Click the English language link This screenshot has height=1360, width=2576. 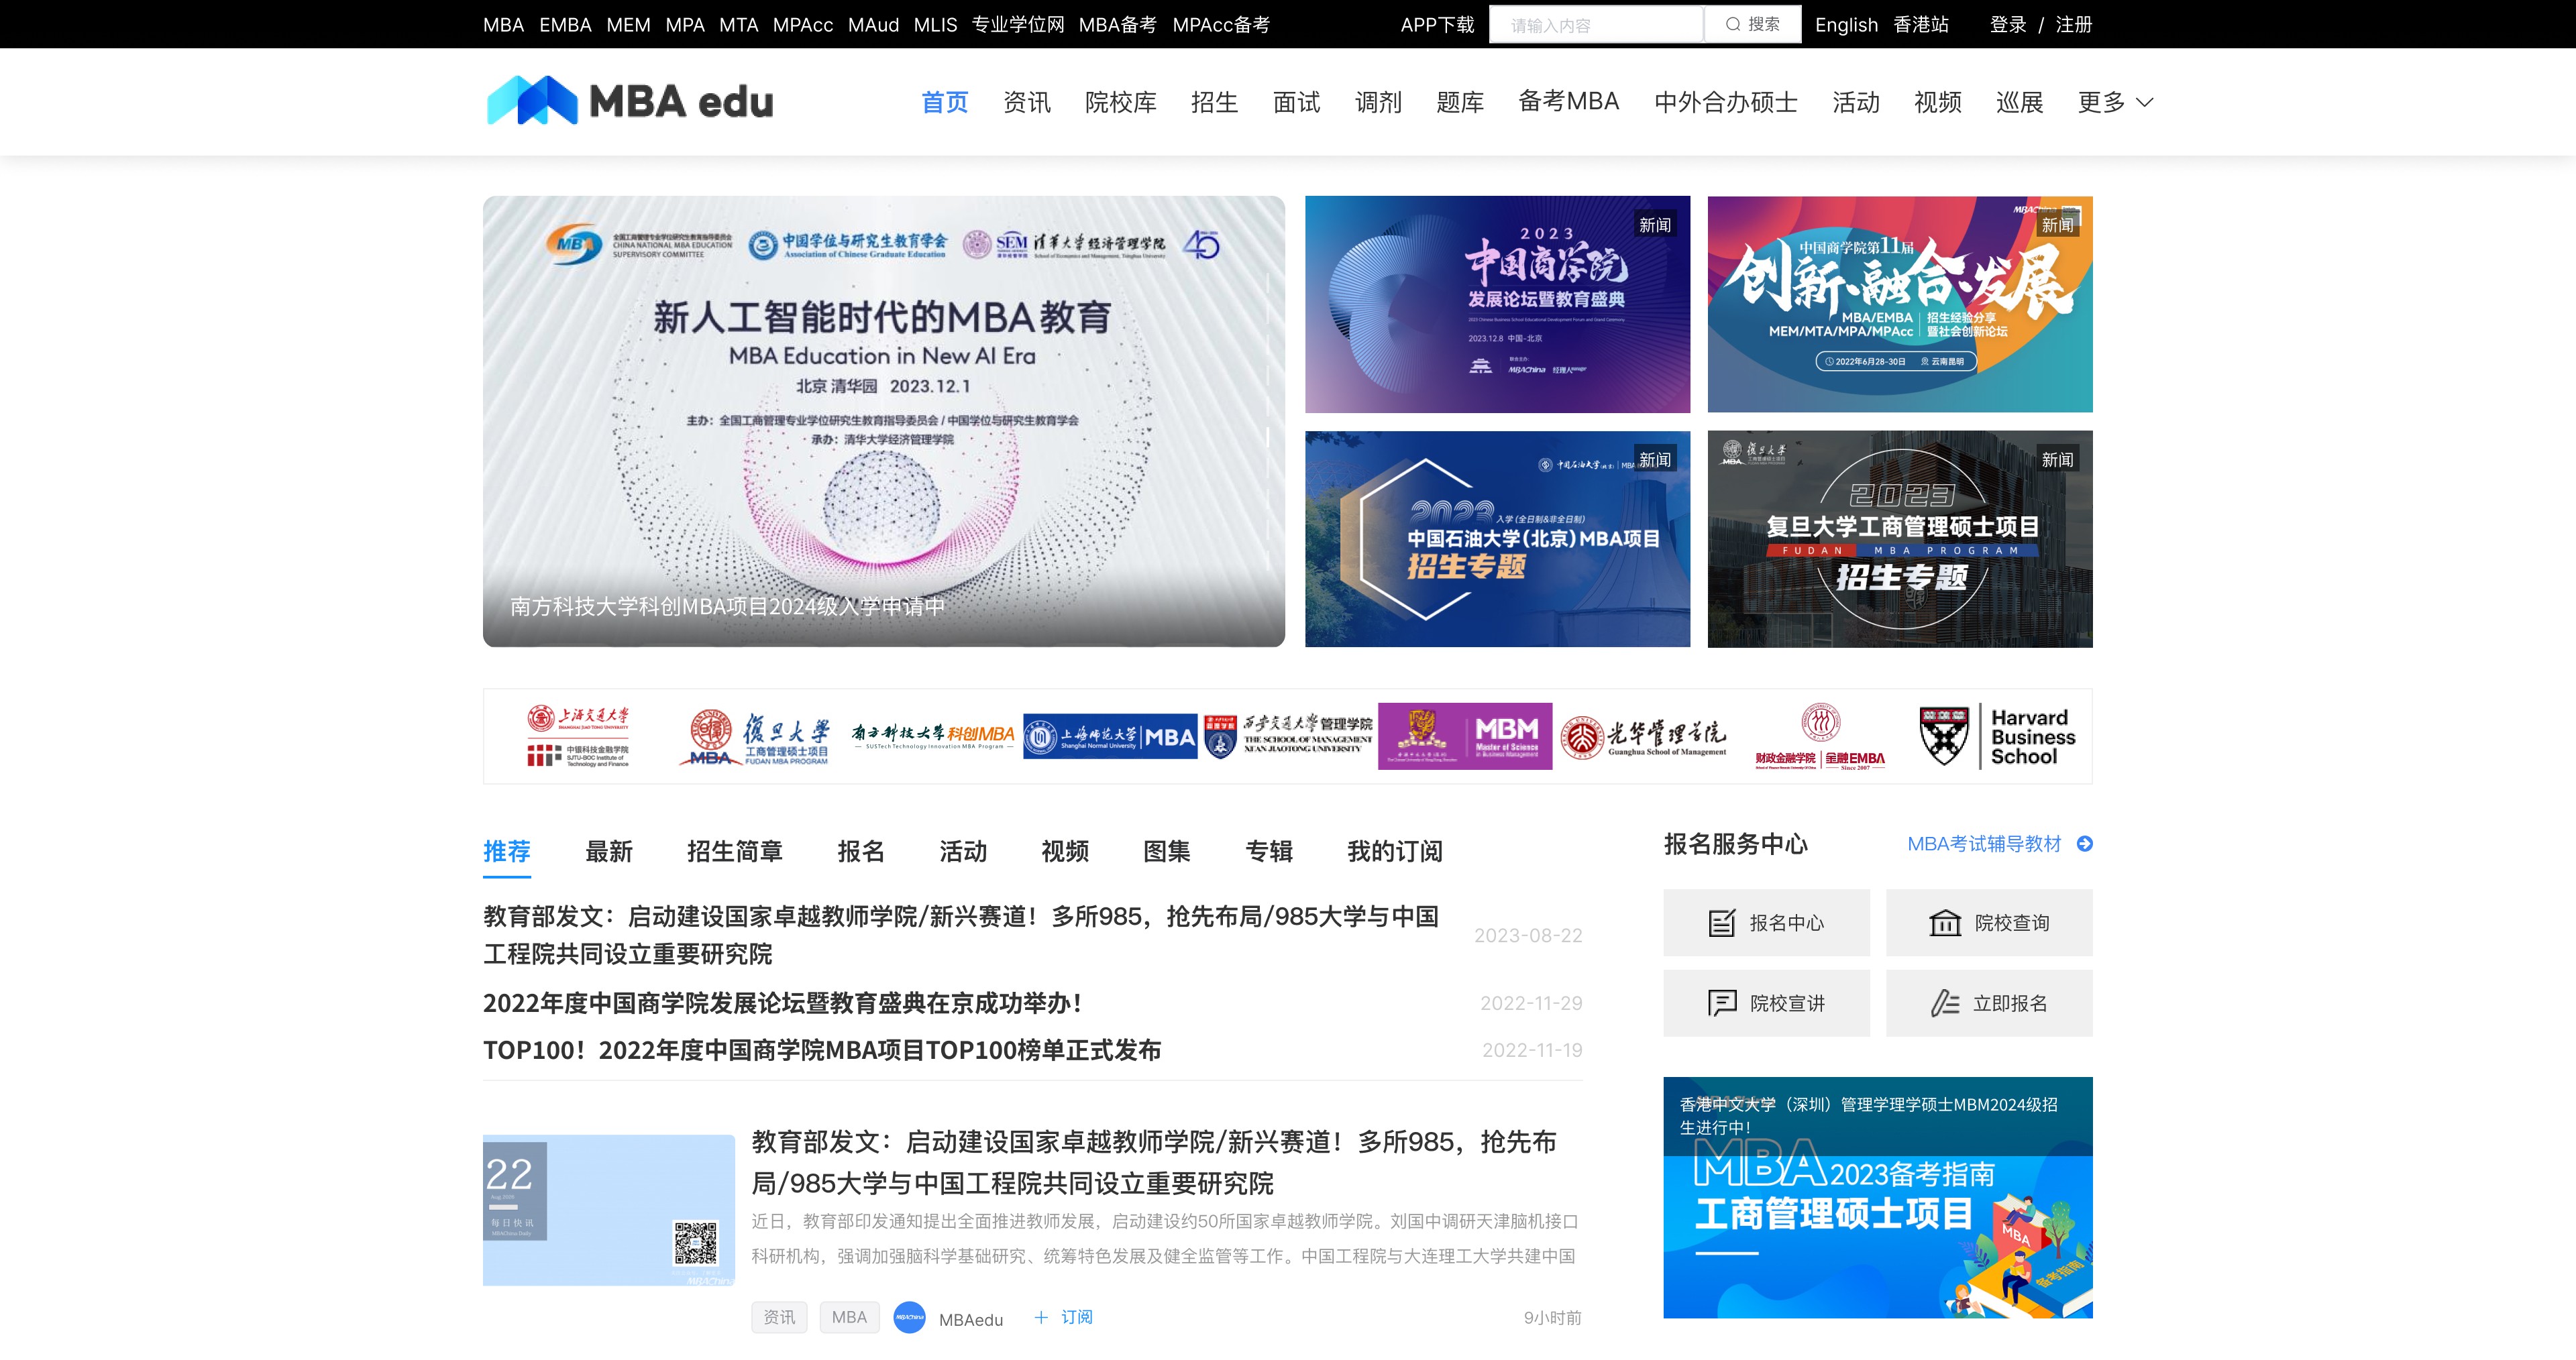click(1846, 24)
